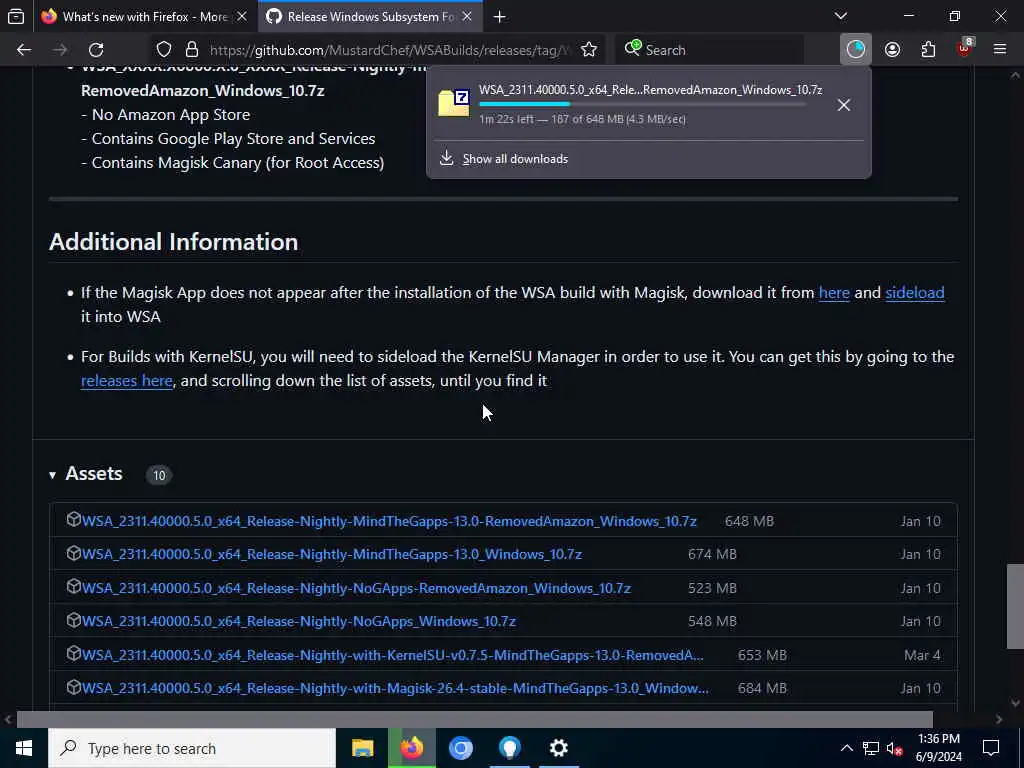The width and height of the screenshot is (1024, 768).
Task: Click the 10 assets count badge
Action: (159, 475)
